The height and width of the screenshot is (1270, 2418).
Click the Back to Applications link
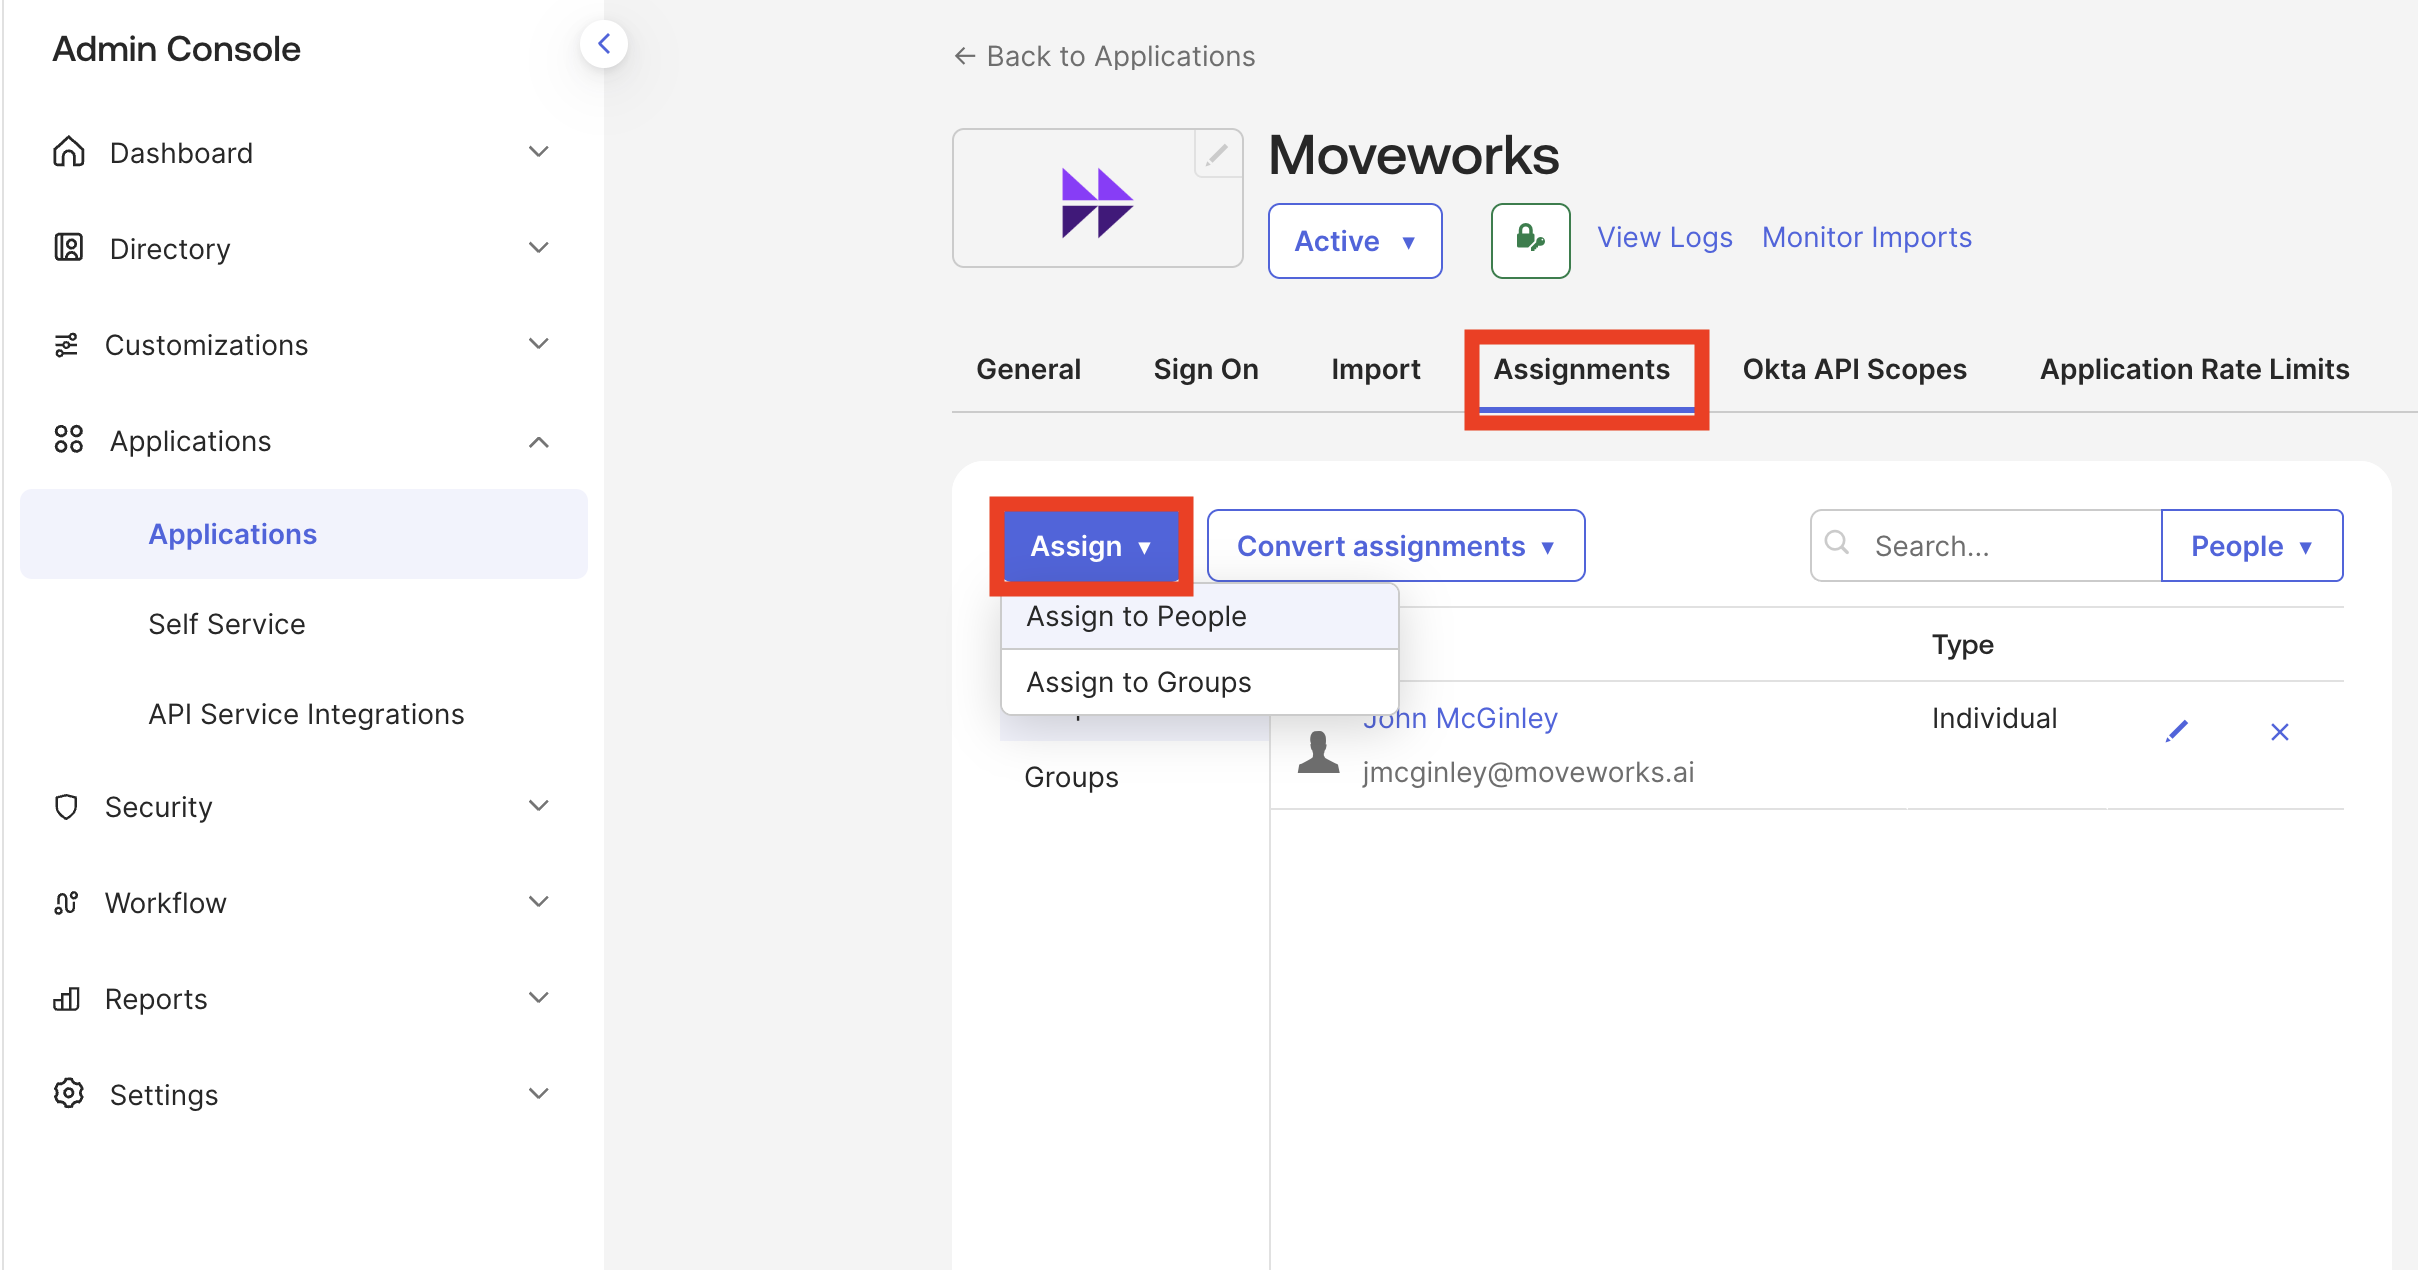1104,56
